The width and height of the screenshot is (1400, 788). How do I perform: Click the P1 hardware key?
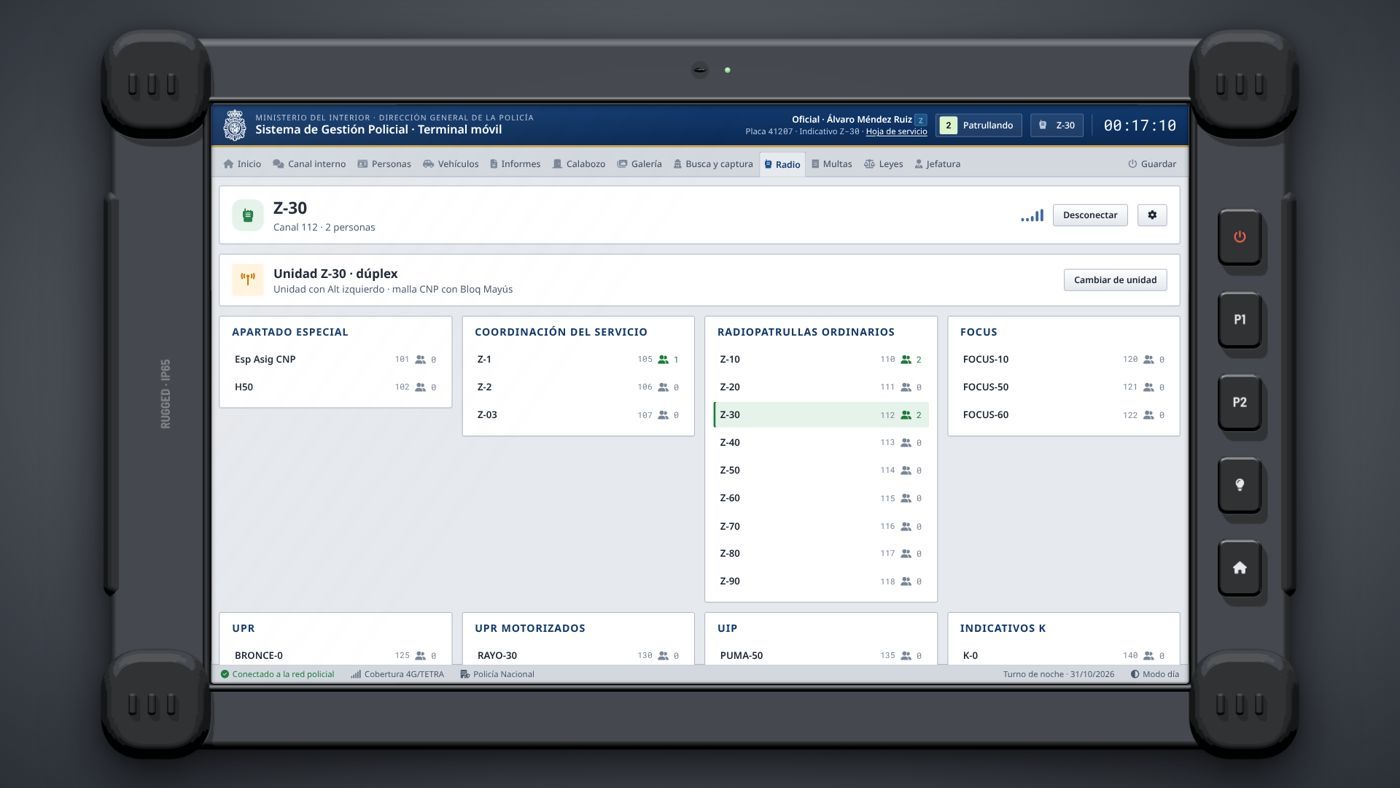pyautogui.click(x=1239, y=320)
